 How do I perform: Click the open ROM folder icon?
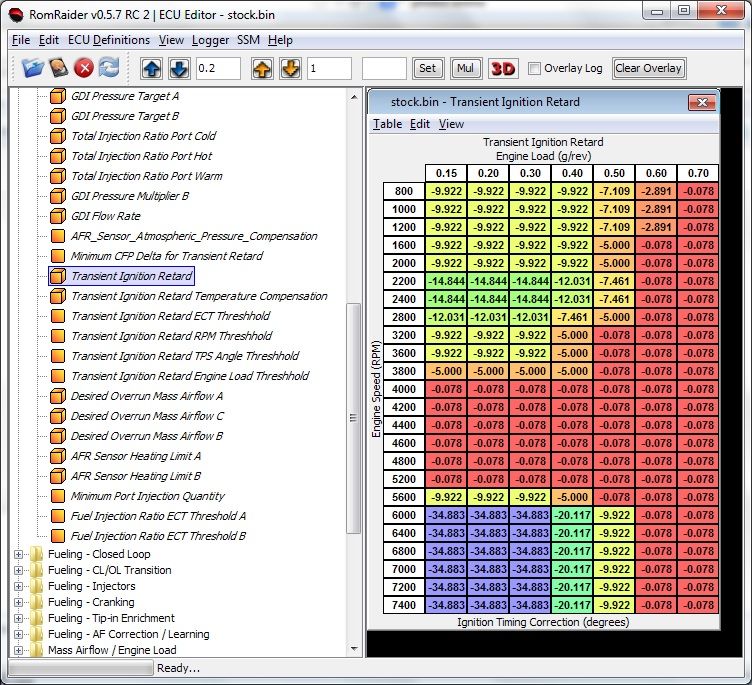(x=33, y=68)
